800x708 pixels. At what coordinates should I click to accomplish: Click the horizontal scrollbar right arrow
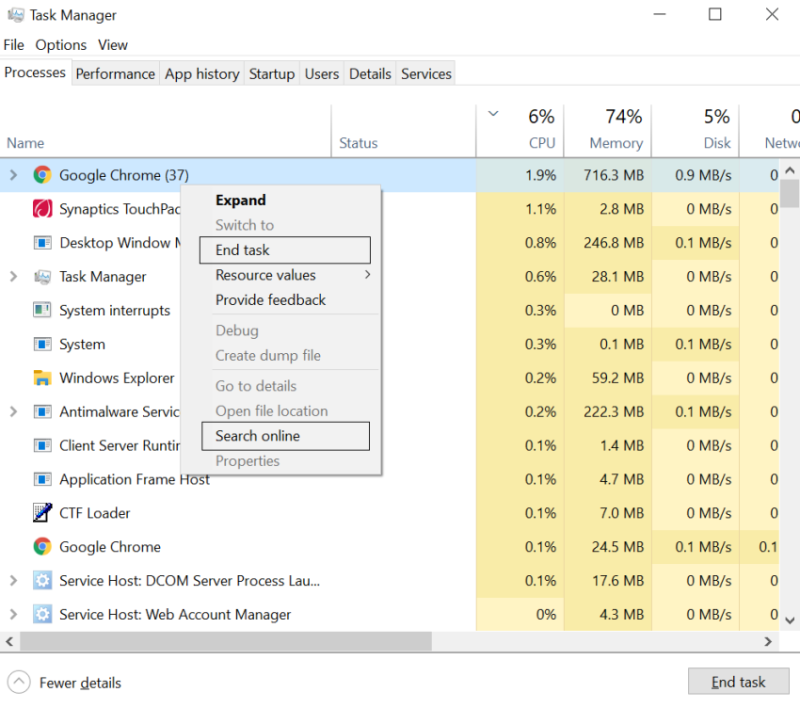(x=768, y=641)
